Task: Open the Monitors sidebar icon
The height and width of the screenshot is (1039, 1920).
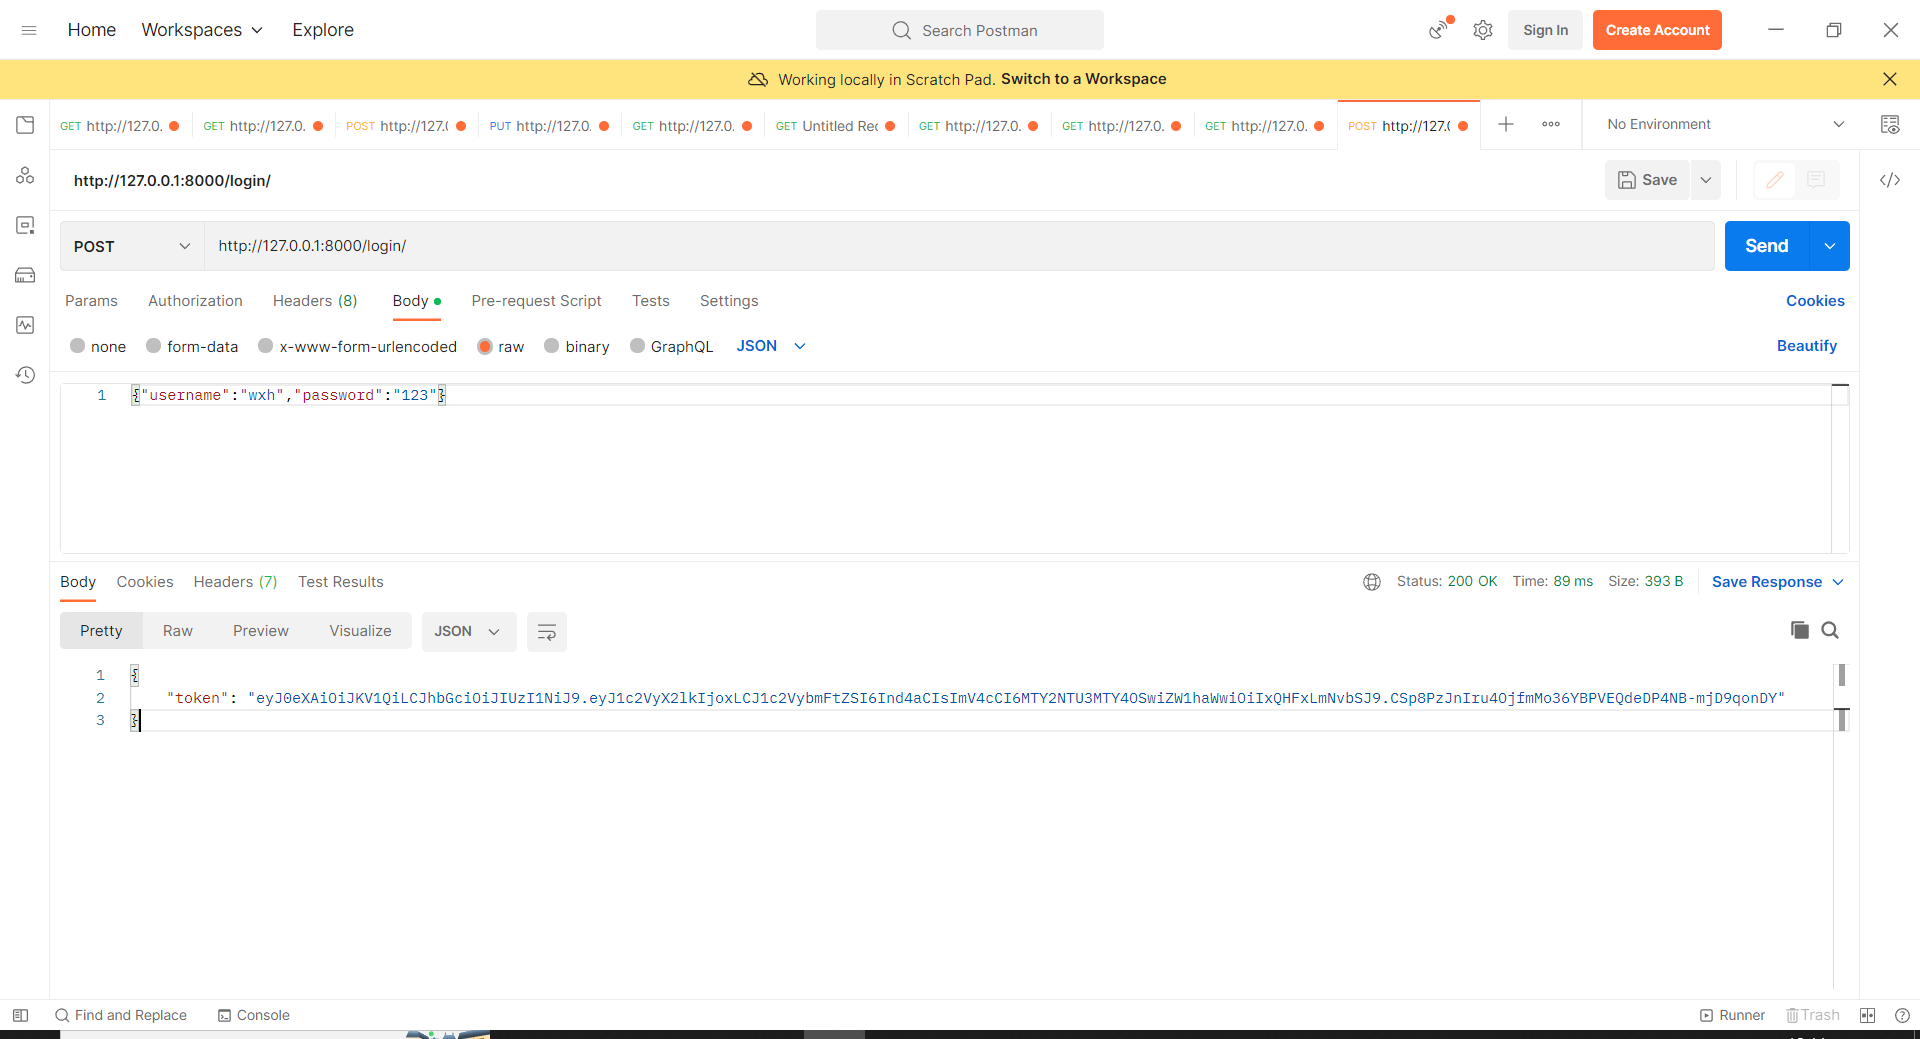Action: point(25,325)
